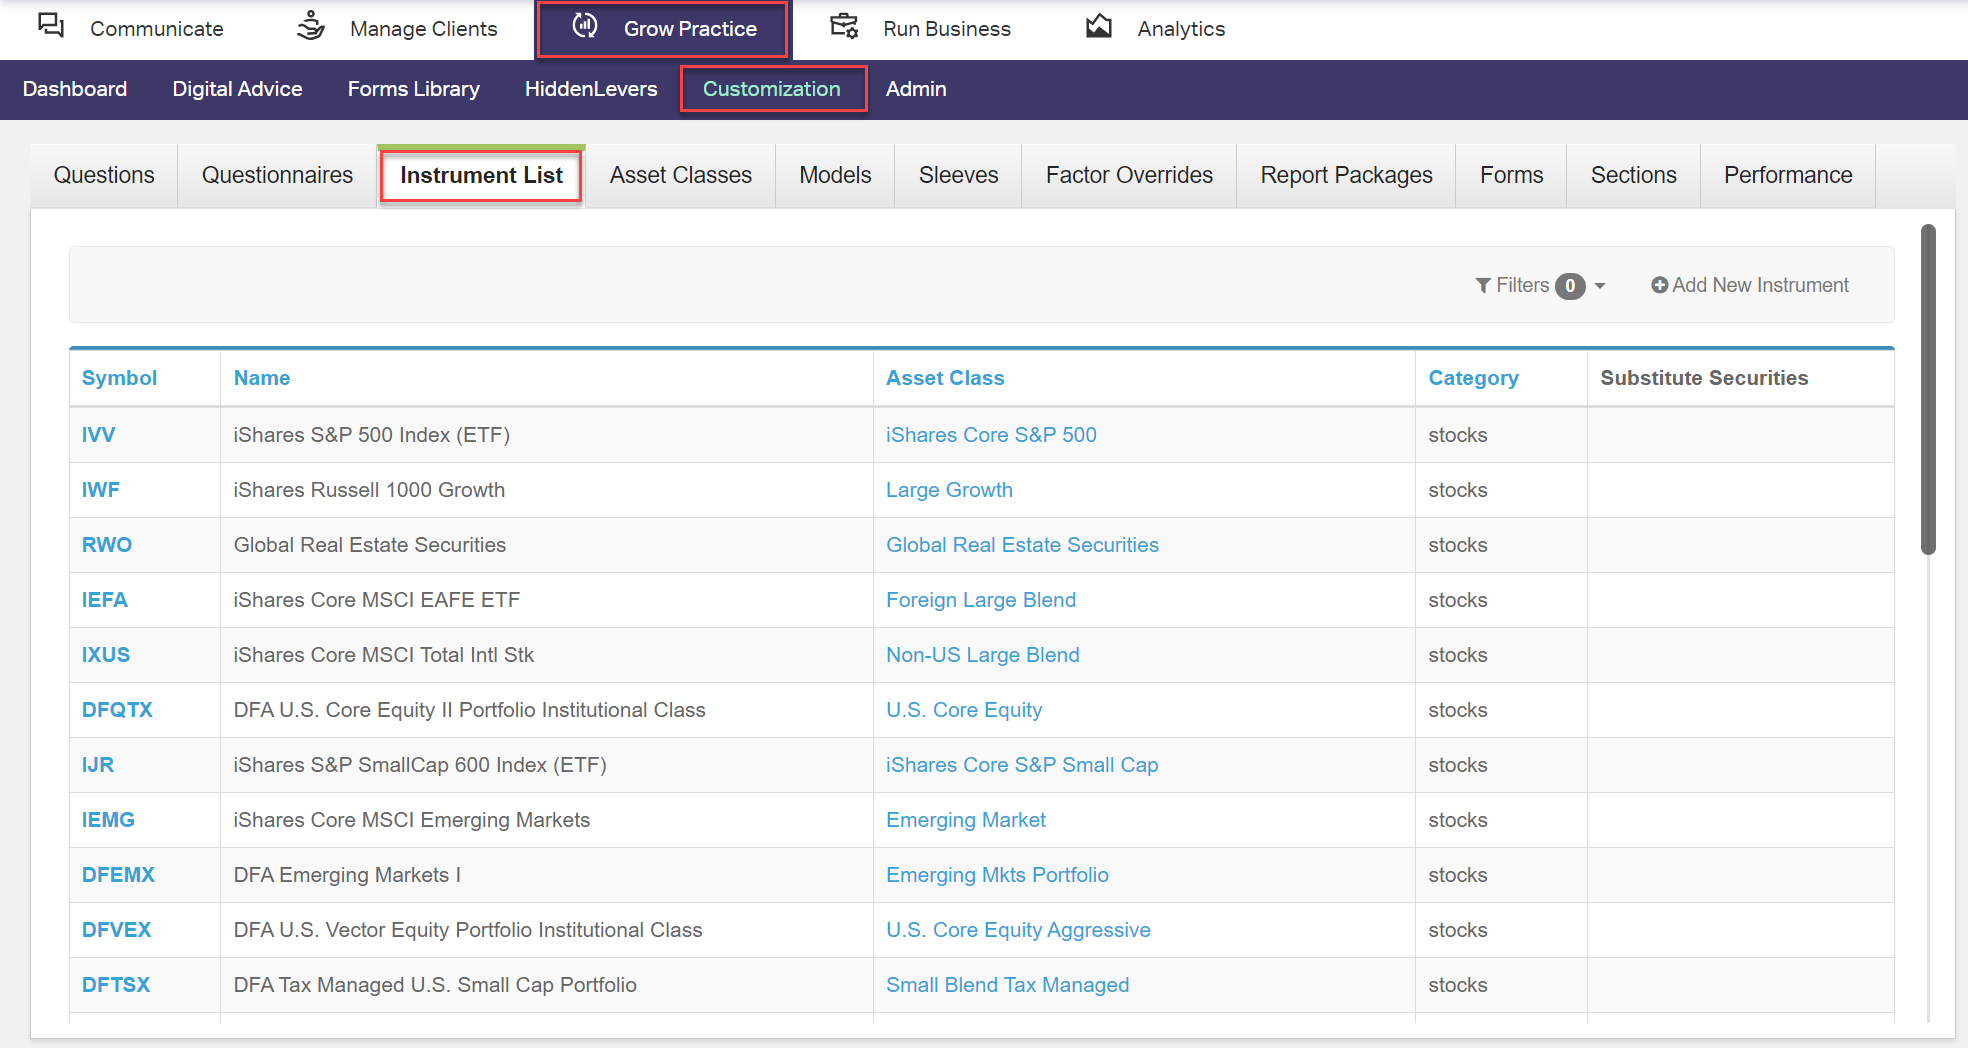
Task: Open the U.S. Core Equity asset class link
Action: coord(964,710)
